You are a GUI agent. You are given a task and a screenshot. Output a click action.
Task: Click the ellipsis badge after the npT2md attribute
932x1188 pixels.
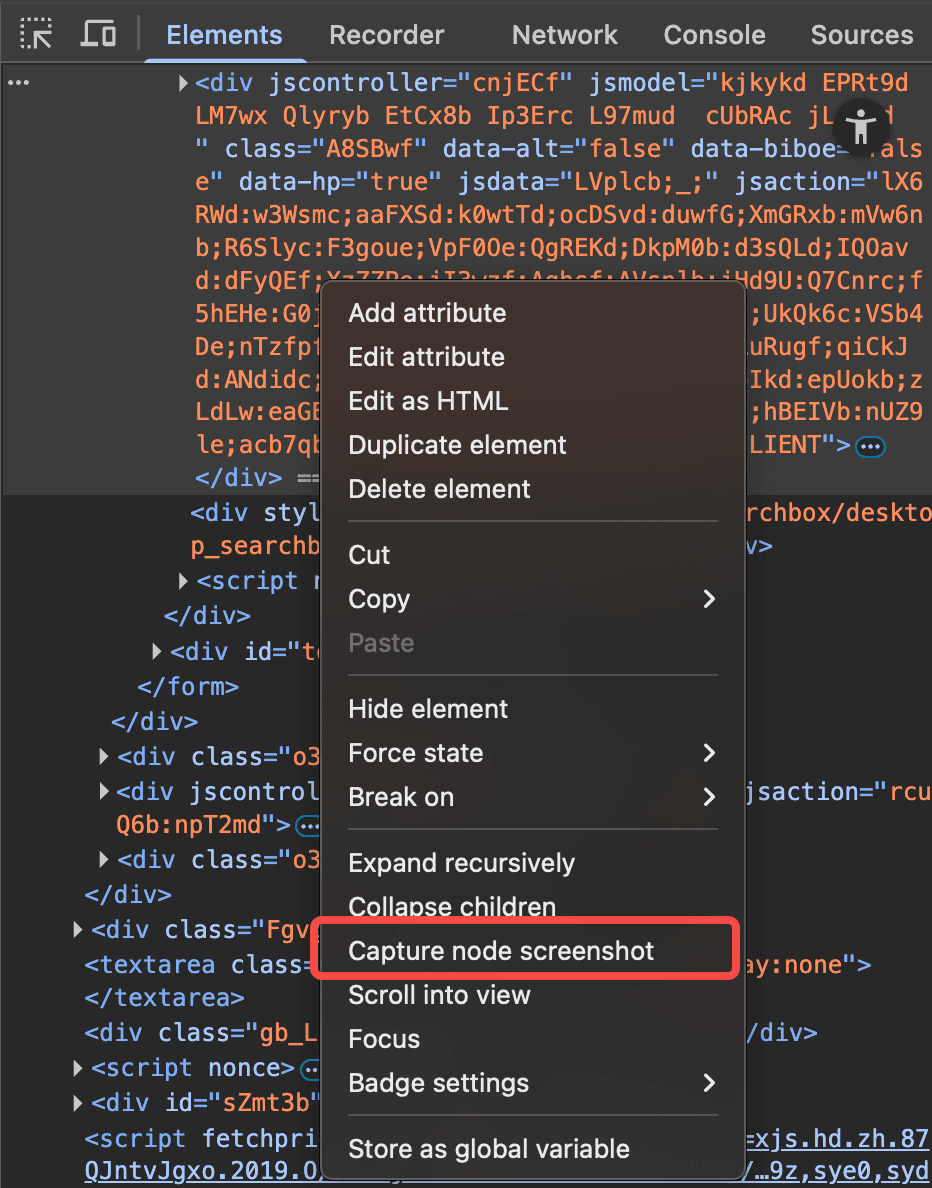point(308,826)
